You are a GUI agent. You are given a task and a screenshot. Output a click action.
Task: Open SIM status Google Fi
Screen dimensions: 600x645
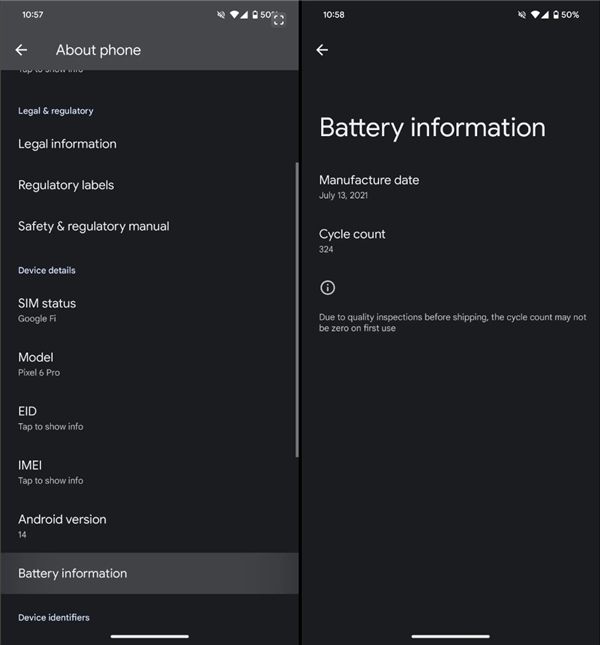(x=149, y=310)
